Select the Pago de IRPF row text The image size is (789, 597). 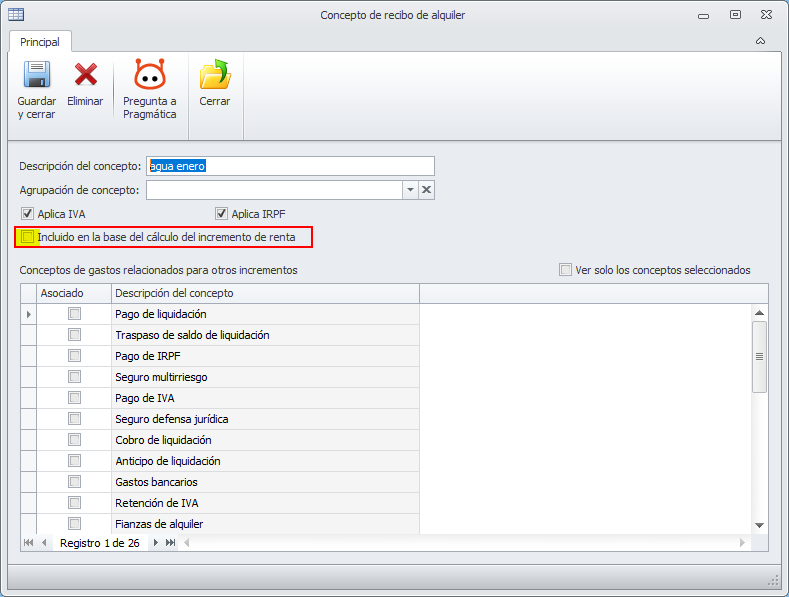pyautogui.click(x=147, y=356)
